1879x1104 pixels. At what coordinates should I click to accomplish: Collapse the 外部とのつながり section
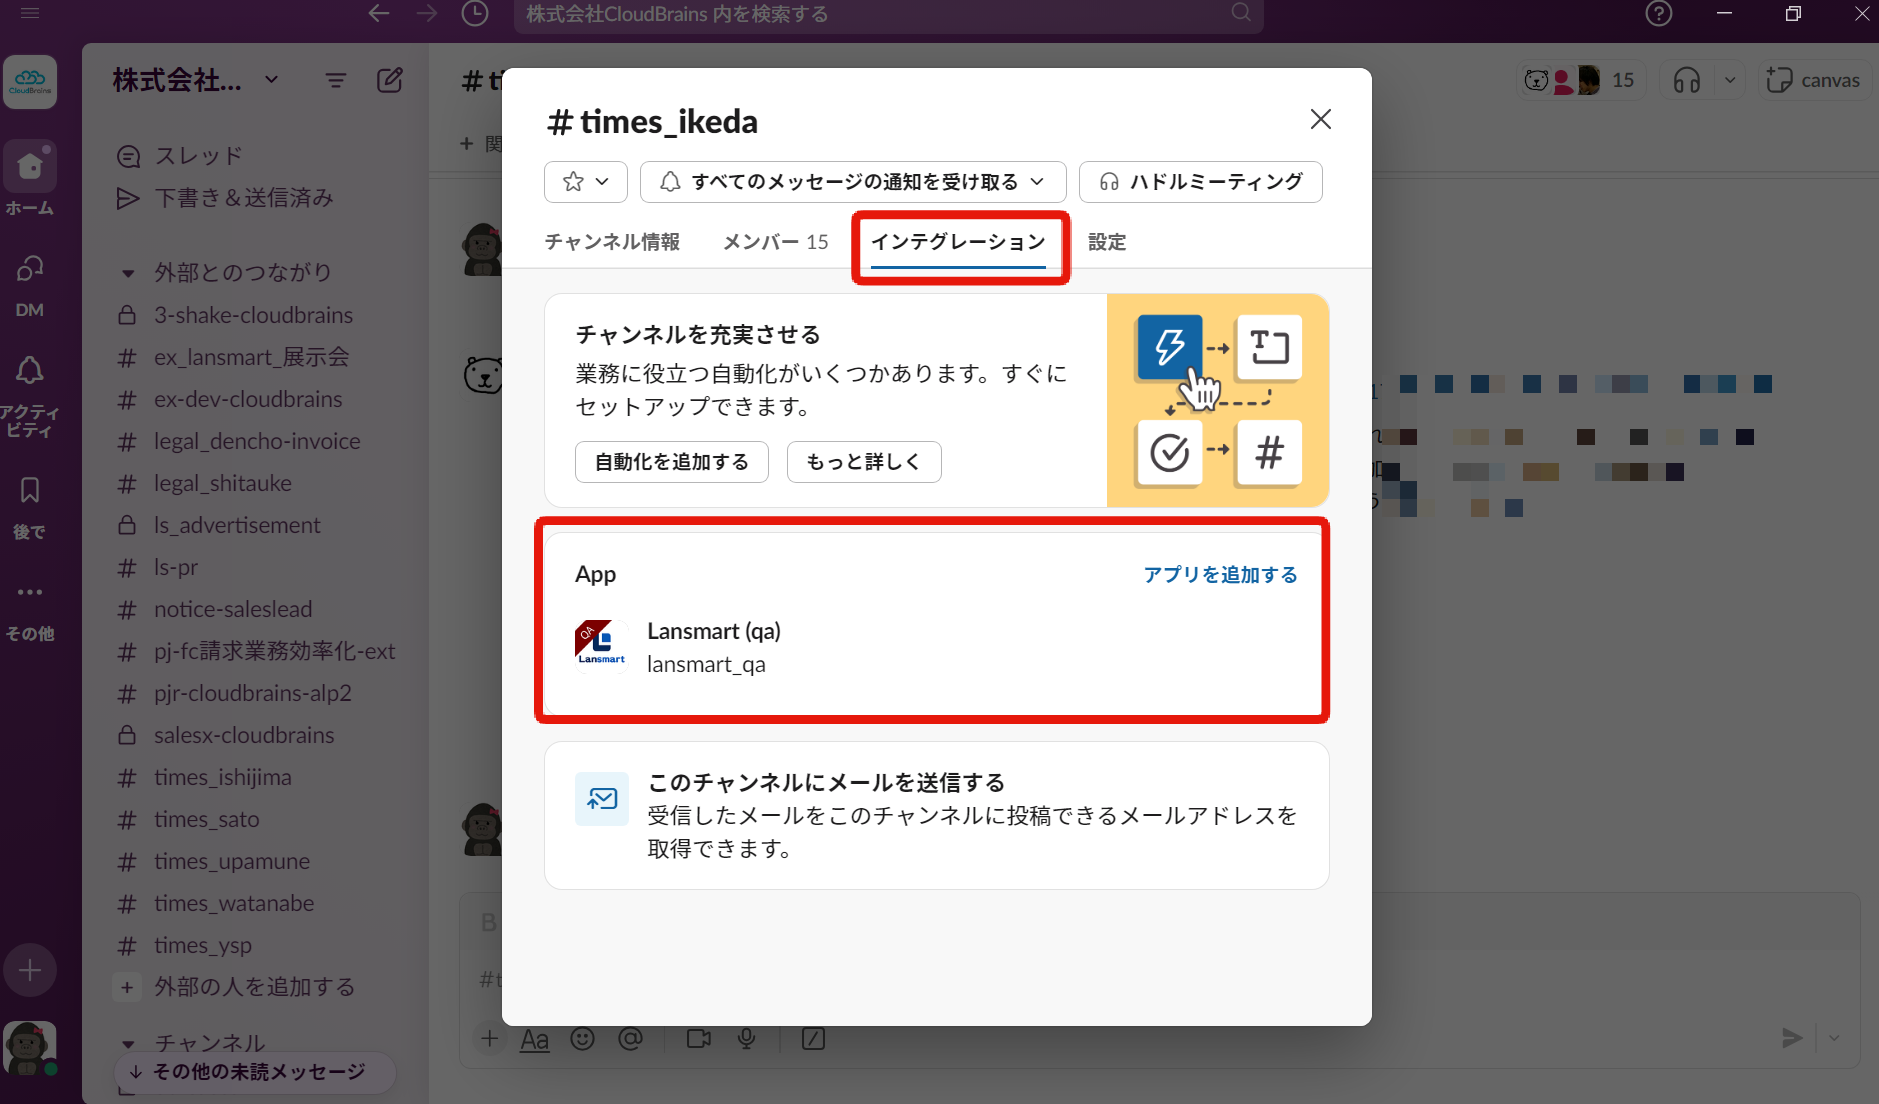click(x=127, y=273)
